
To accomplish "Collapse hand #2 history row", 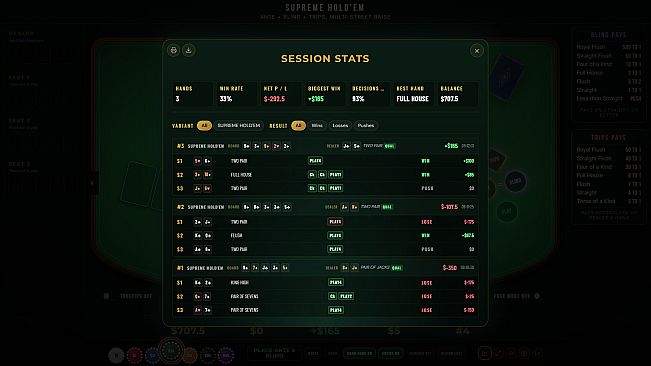I will click(325, 207).
